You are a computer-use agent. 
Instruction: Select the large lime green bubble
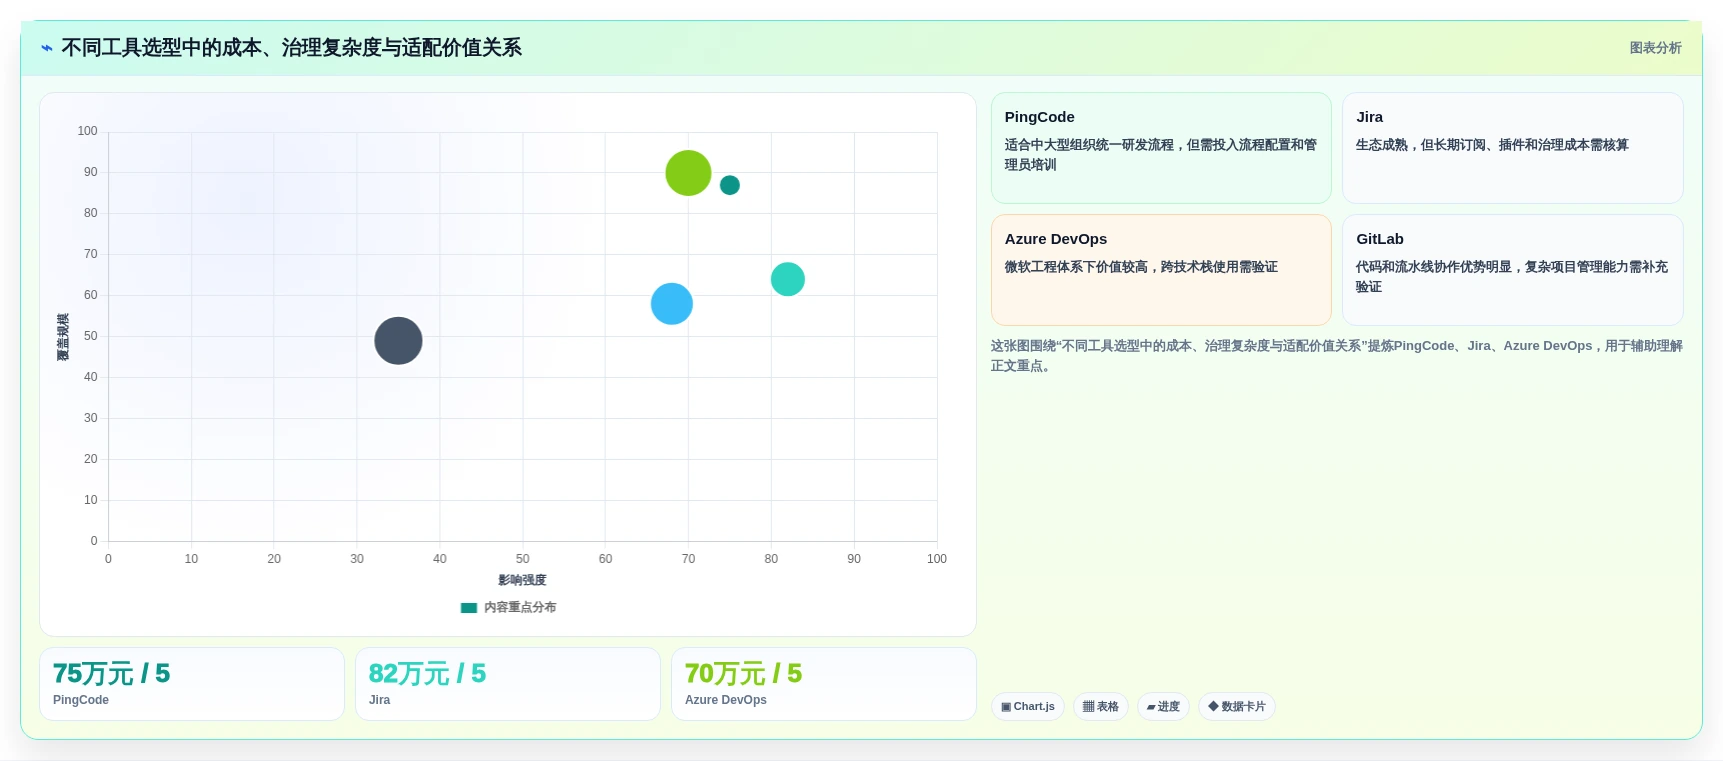[688, 173]
